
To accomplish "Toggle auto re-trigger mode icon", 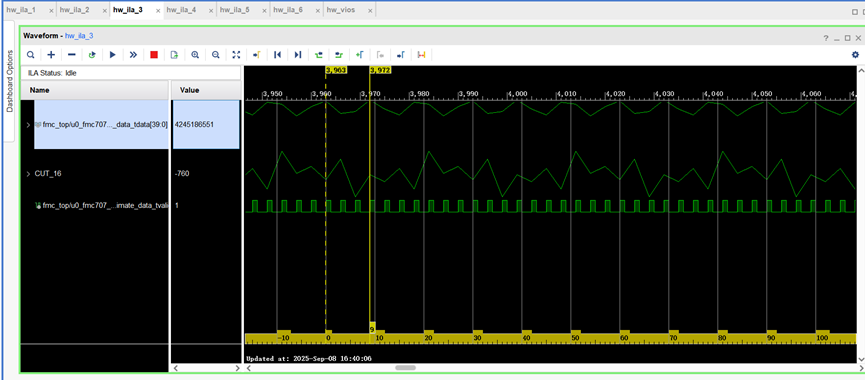I will coord(92,55).
